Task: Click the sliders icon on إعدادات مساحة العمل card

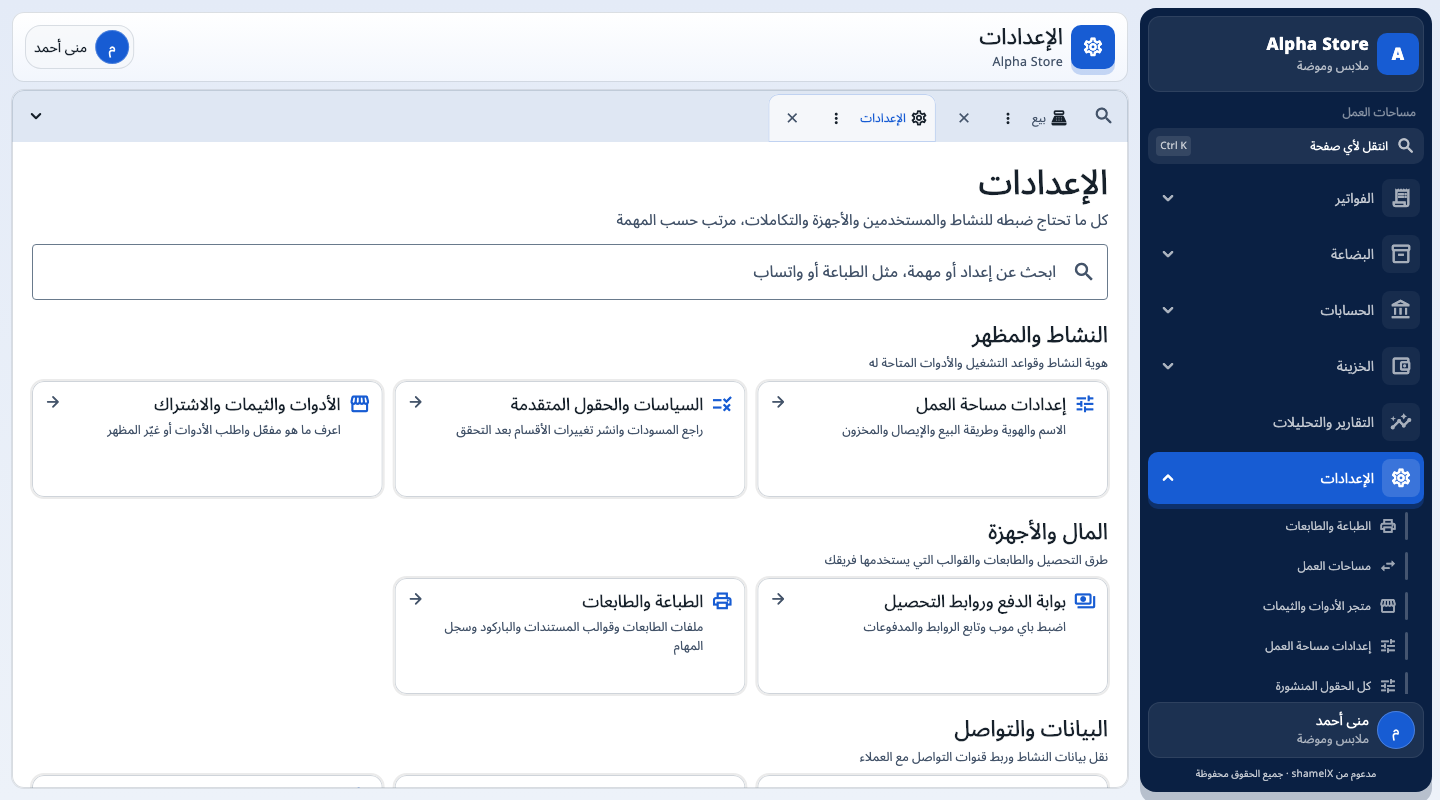Action: (1085, 404)
